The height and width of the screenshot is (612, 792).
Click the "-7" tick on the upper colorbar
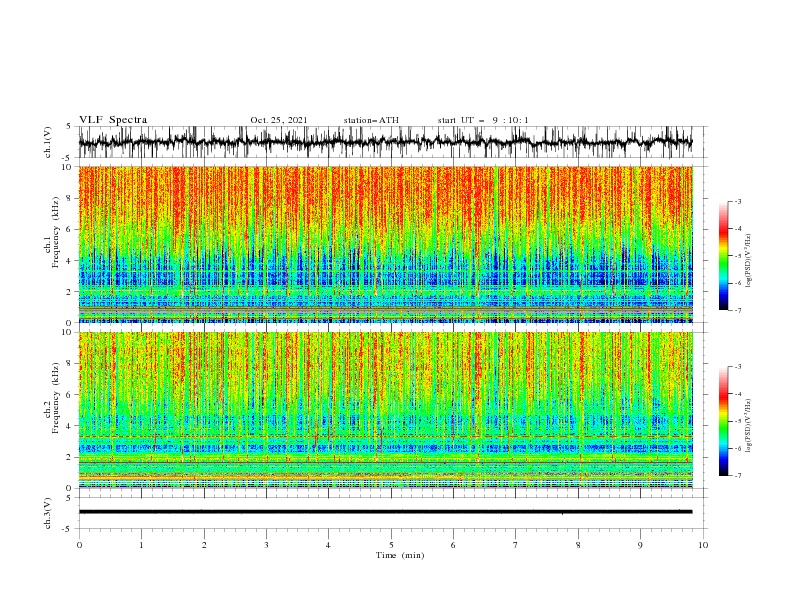(x=738, y=310)
